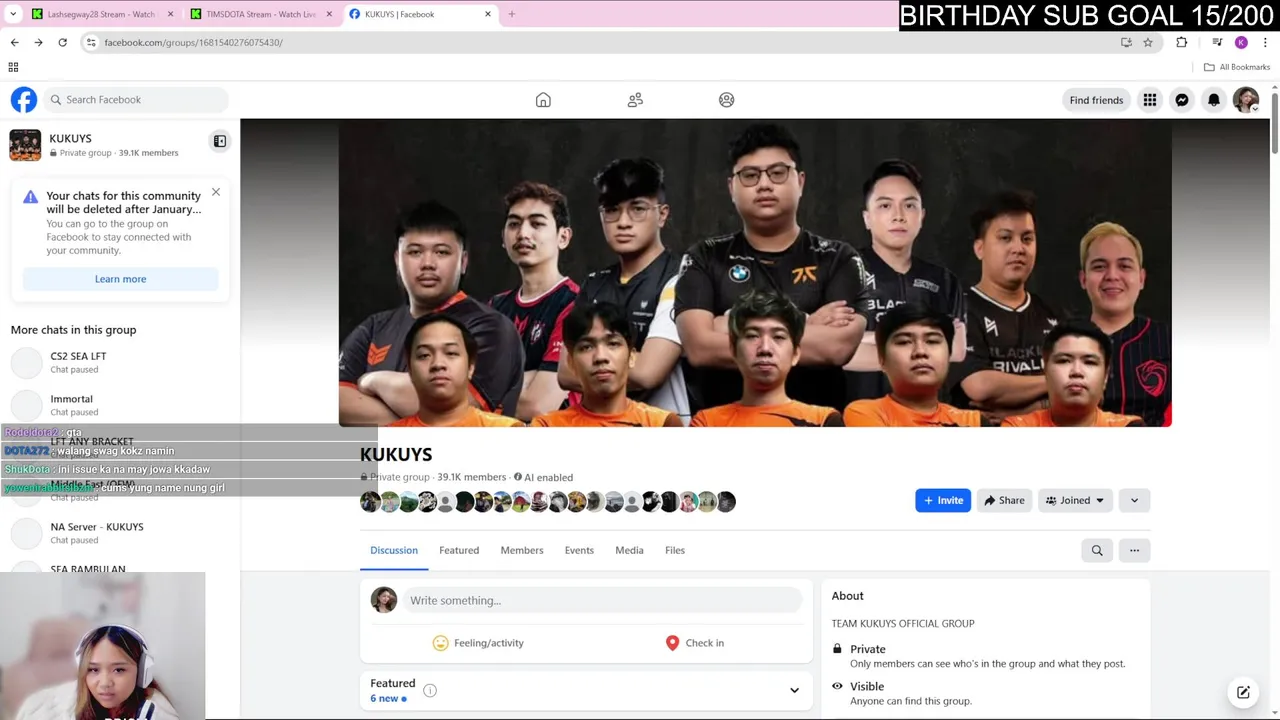Image resolution: width=1280 pixels, height=720 pixels.
Task: Open the Groups icon in top navigation
Action: click(727, 100)
